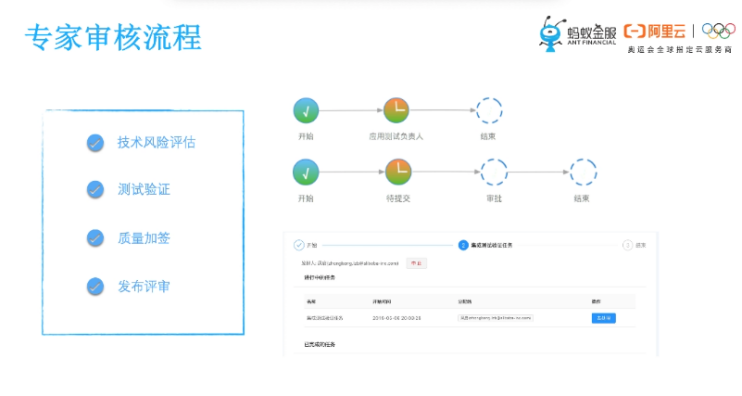Select the text 发布评审
742x396 pixels.
[x=144, y=286]
